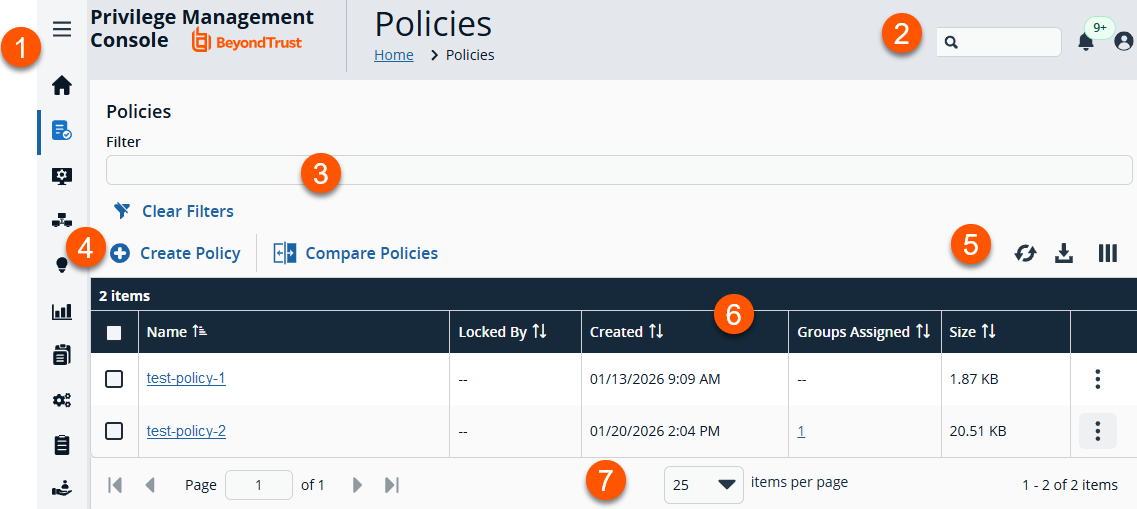Open the column chooser icon
Image resolution: width=1137 pixels, height=509 pixels.
(x=1107, y=253)
